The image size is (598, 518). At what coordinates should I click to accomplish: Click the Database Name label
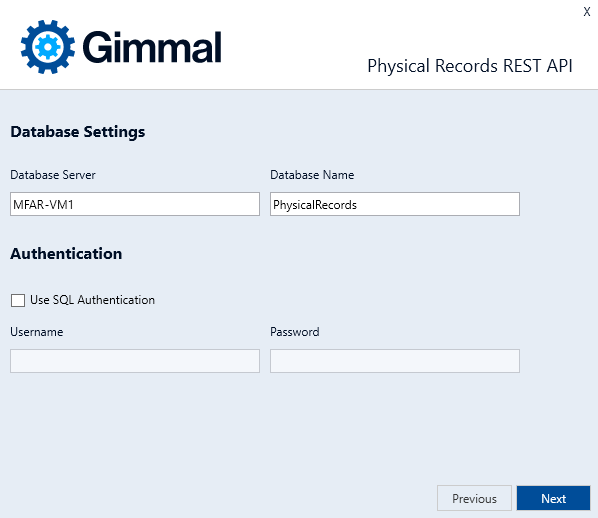pyautogui.click(x=312, y=175)
